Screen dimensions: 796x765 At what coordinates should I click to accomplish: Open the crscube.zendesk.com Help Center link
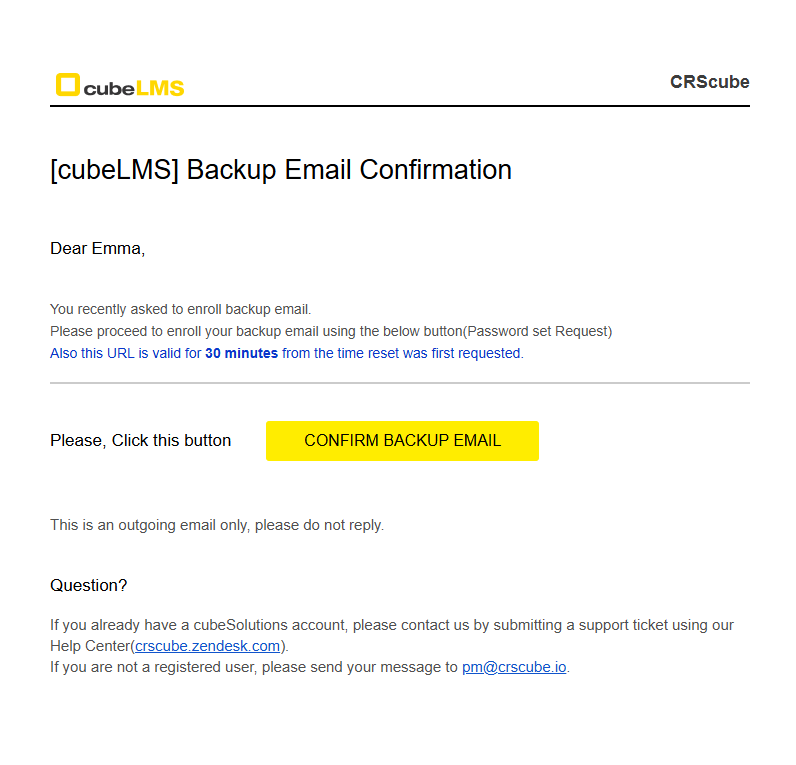pyautogui.click(x=208, y=646)
